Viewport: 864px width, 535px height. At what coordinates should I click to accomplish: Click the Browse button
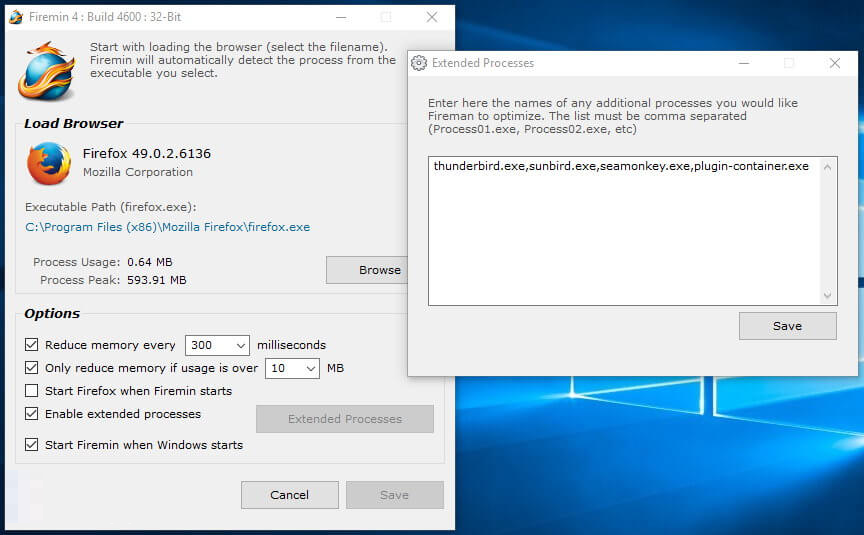pos(367,270)
